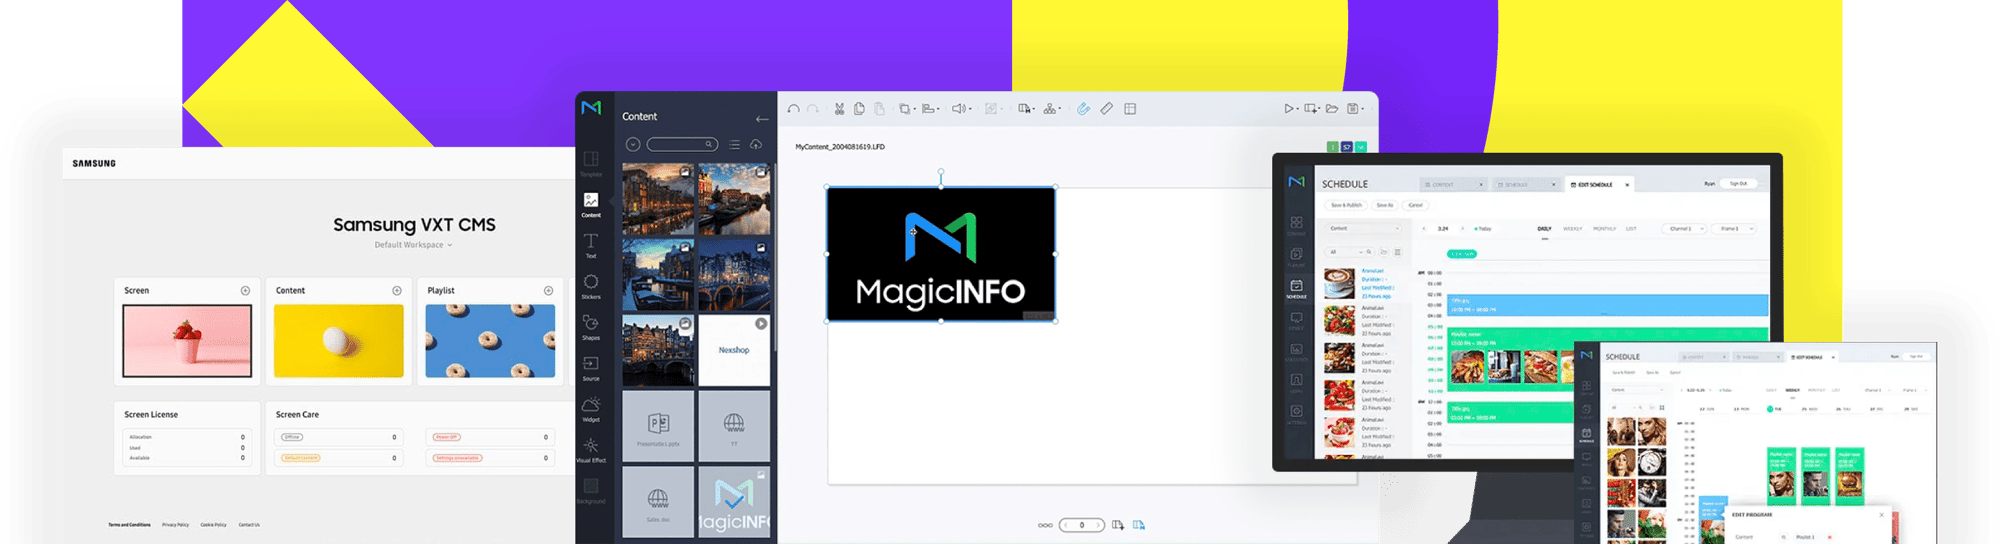
Task: Click the new page plus icon at top right
Action: [x=1312, y=109]
